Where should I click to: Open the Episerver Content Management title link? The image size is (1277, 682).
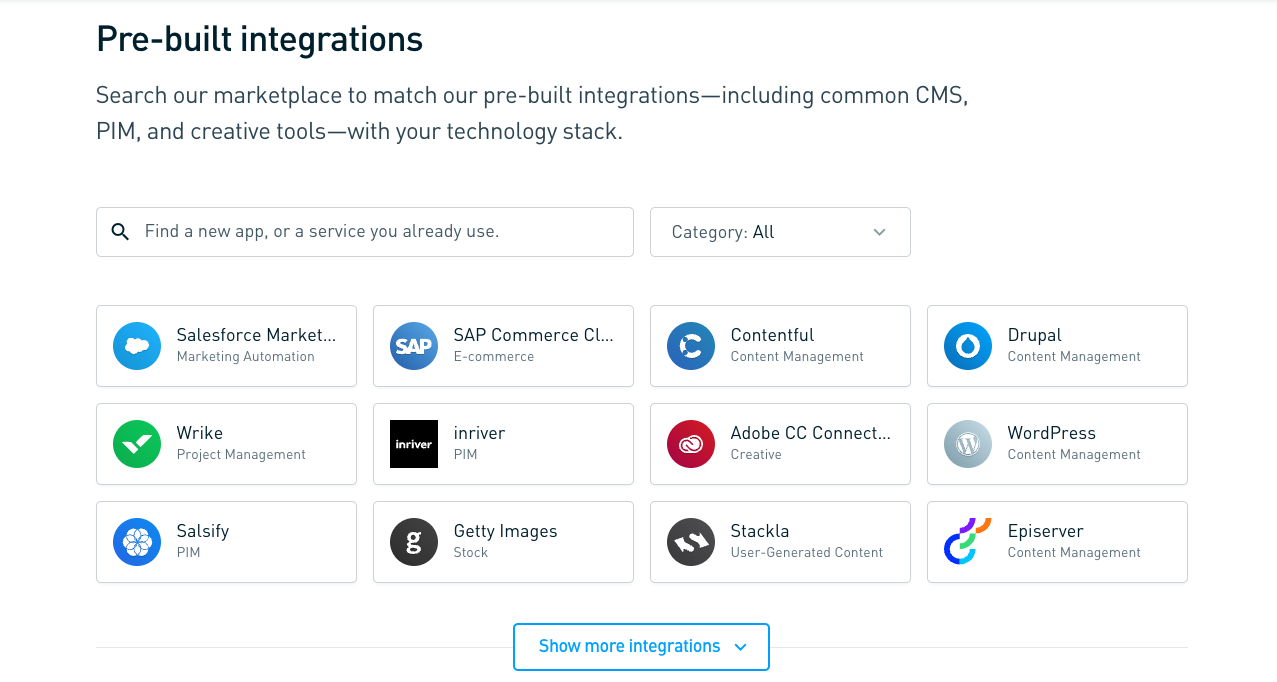coord(1045,531)
